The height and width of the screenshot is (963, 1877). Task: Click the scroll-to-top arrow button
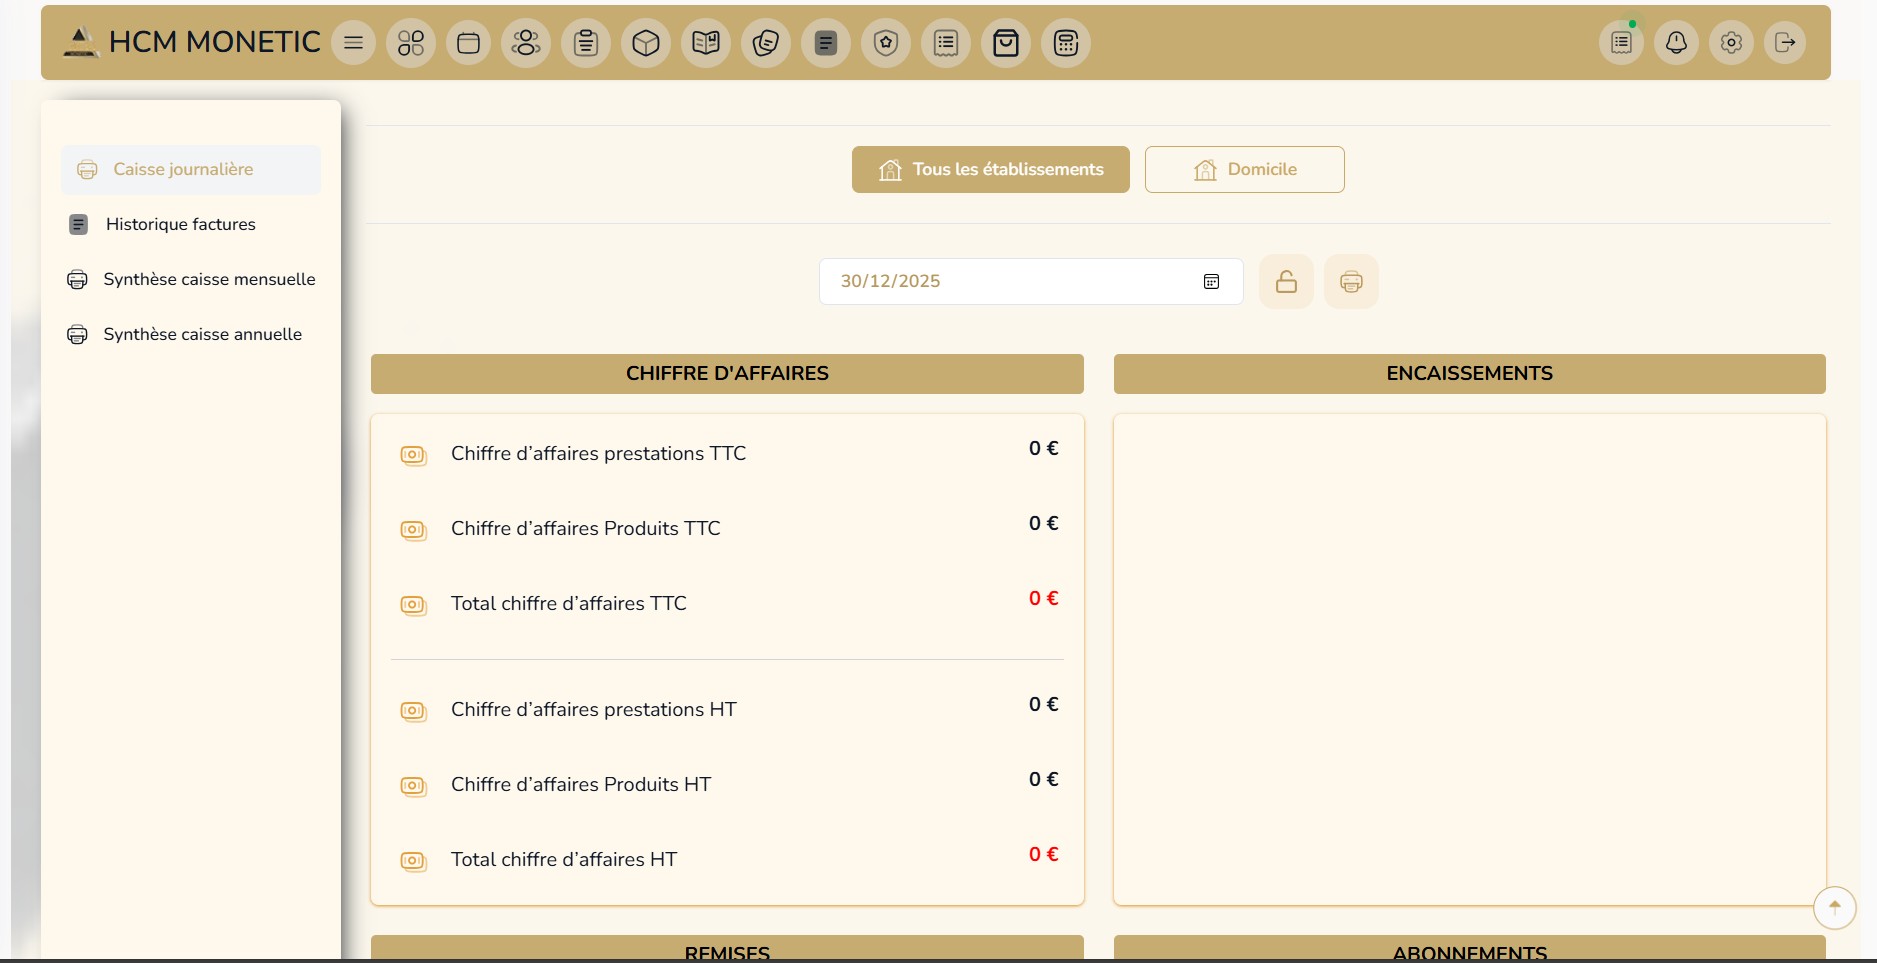pos(1834,908)
